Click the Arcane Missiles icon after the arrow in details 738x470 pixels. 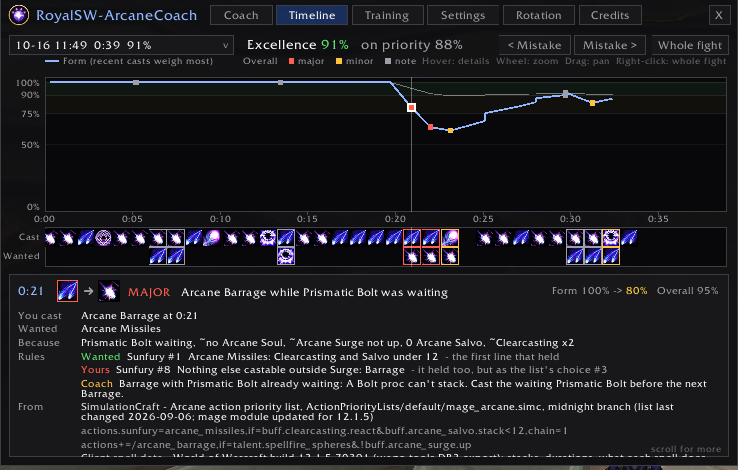[108, 291]
